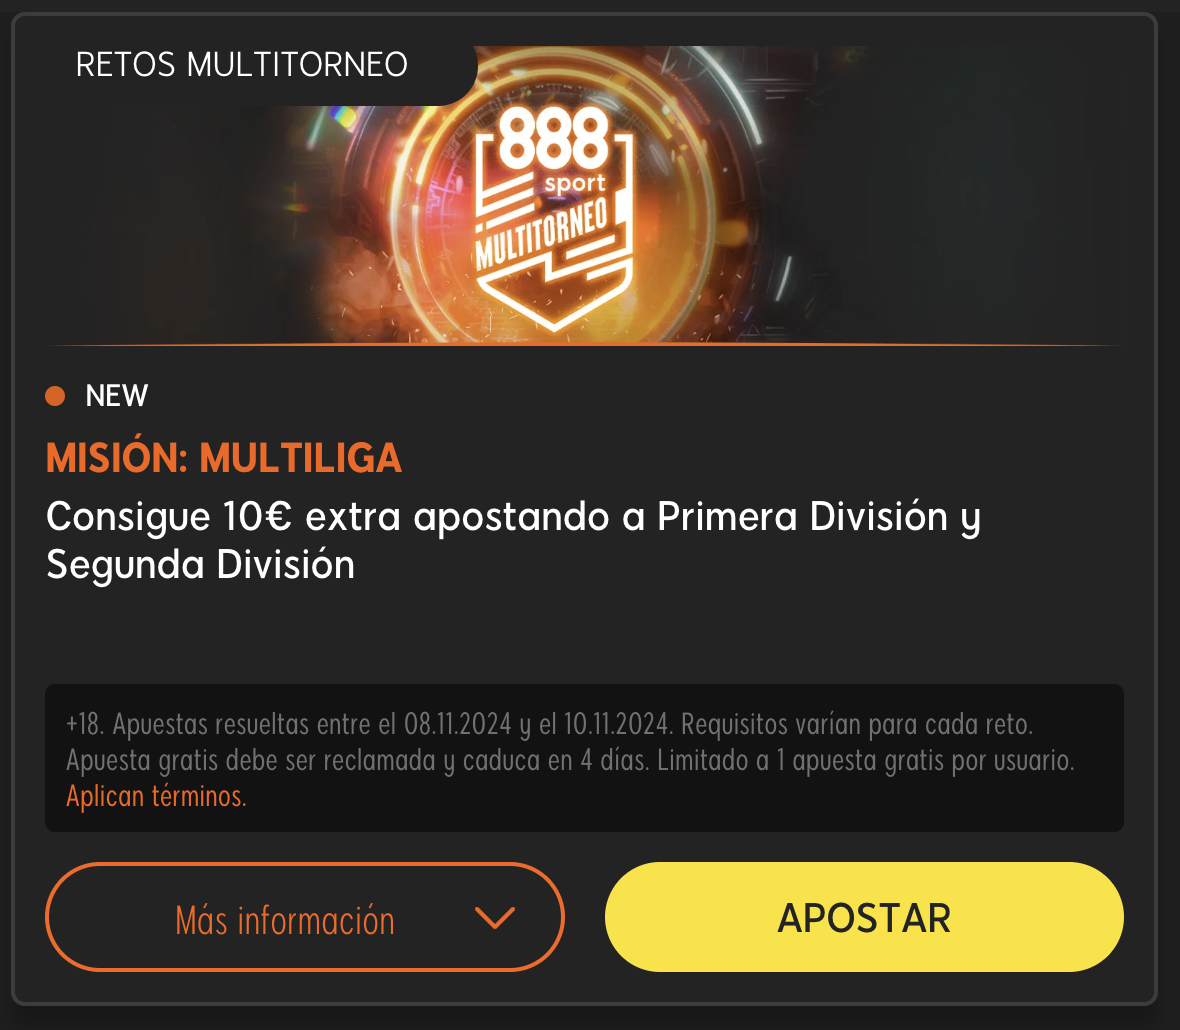Click the Segunda División text line

(x=200, y=564)
